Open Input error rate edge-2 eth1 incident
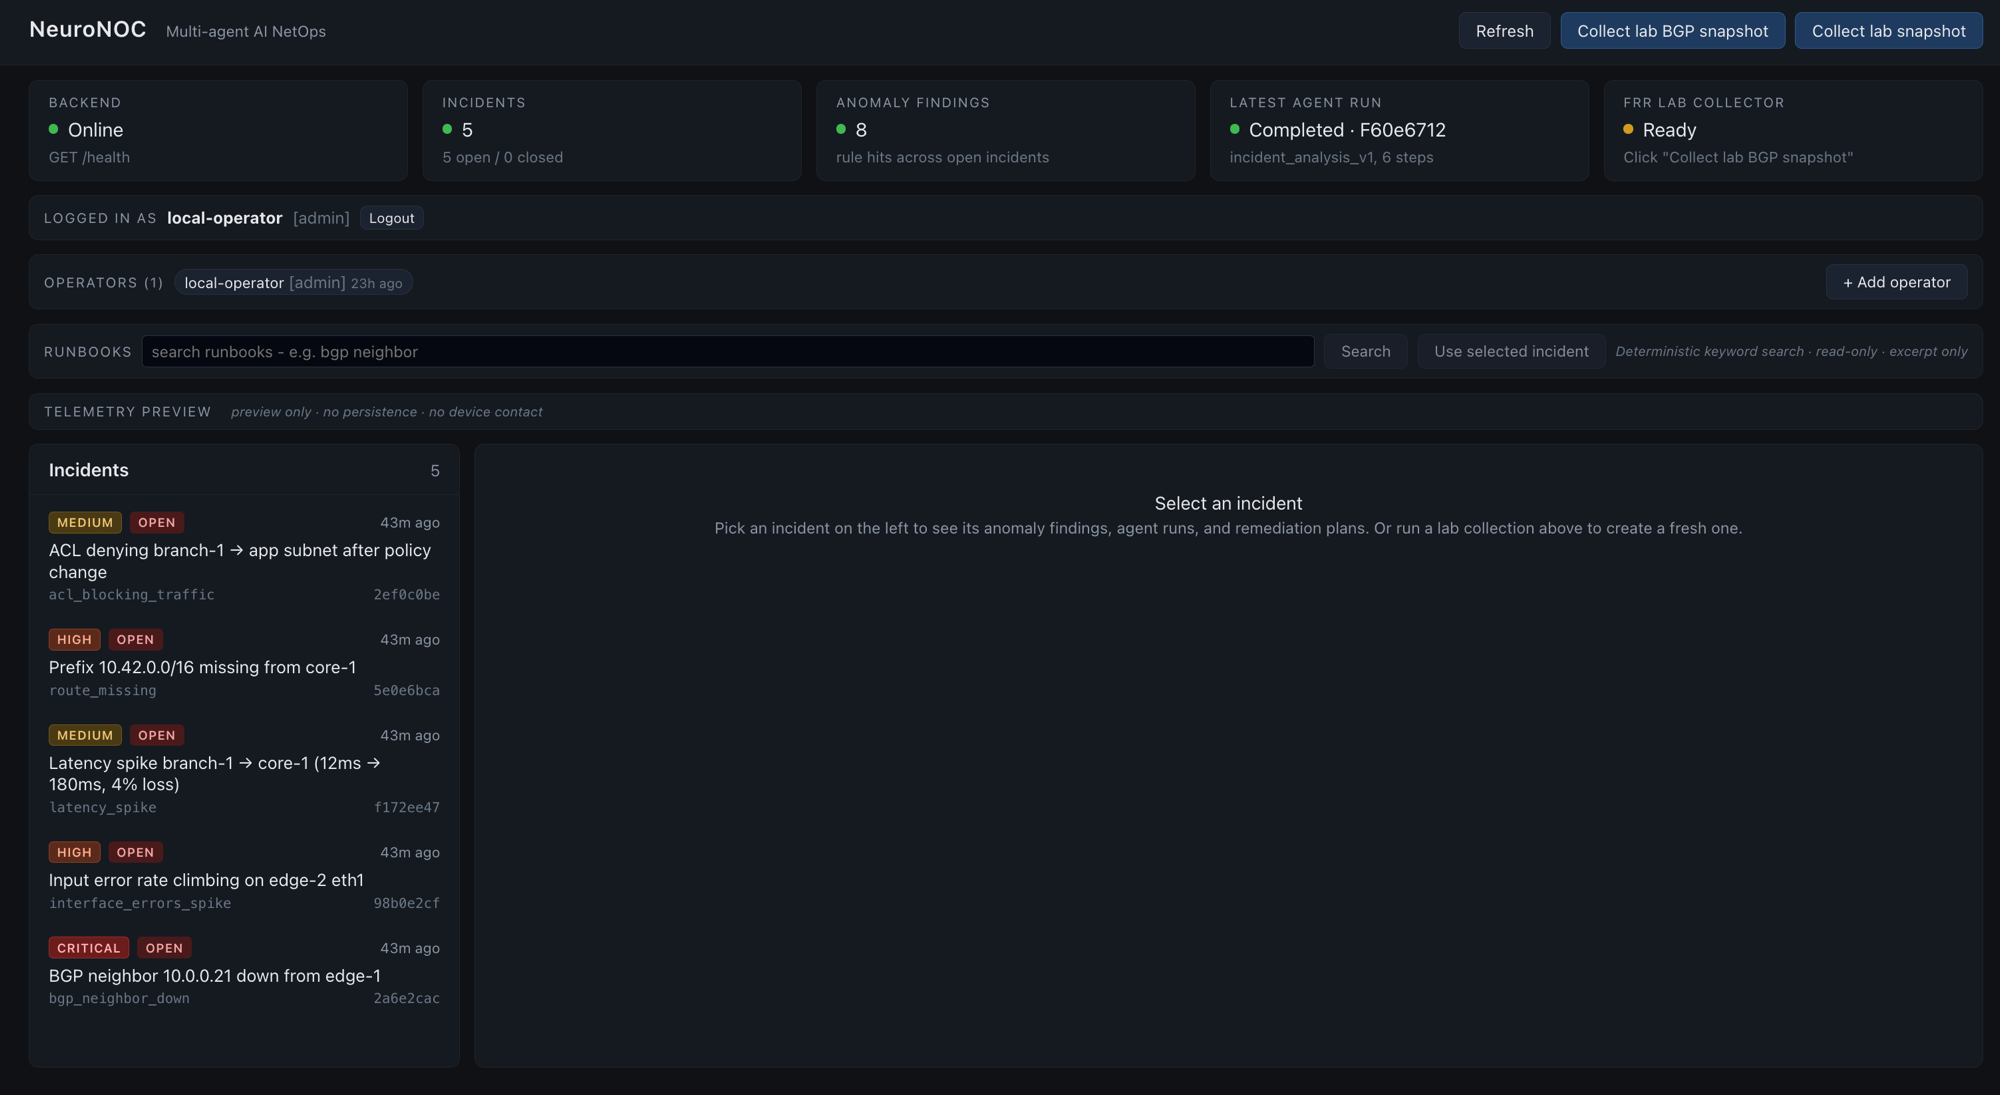 click(244, 877)
